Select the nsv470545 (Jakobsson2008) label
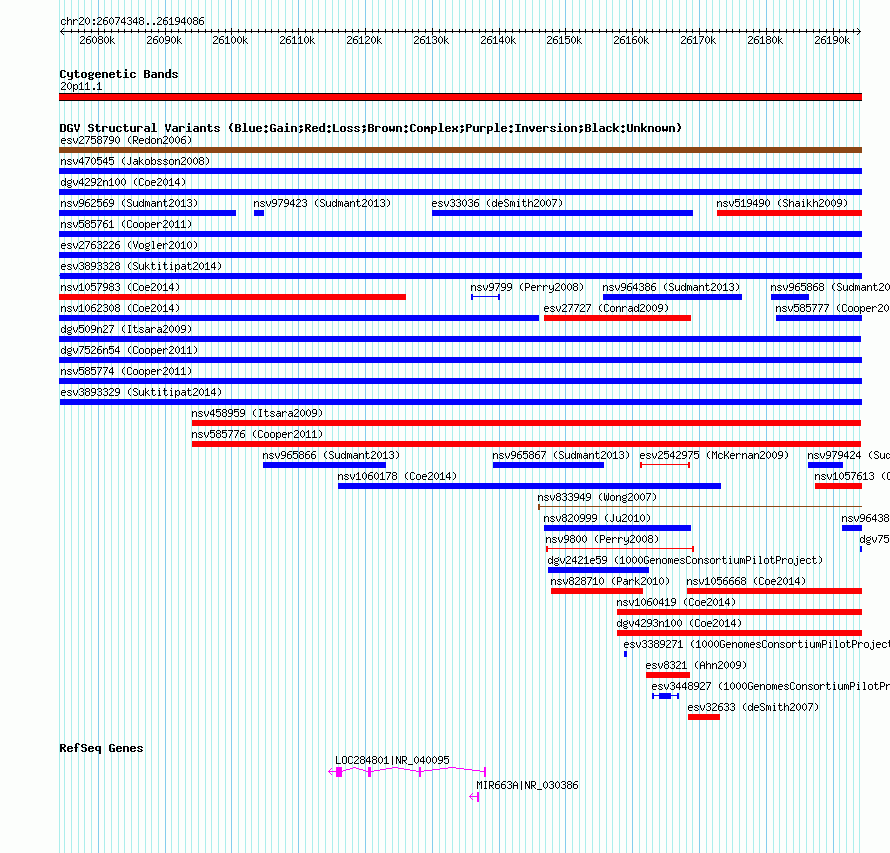Screen dimensions: 890x853 pyautogui.click(x=135, y=161)
